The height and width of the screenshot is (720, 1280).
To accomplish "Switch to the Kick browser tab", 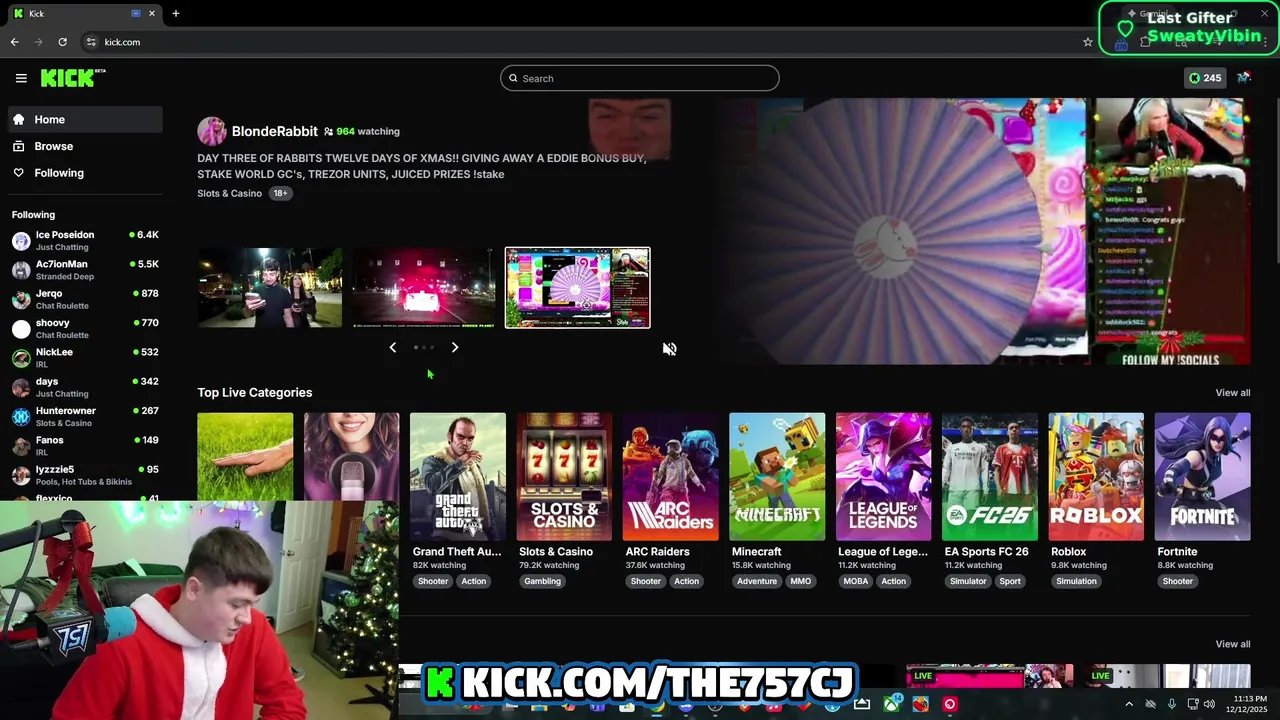I will (x=85, y=14).
